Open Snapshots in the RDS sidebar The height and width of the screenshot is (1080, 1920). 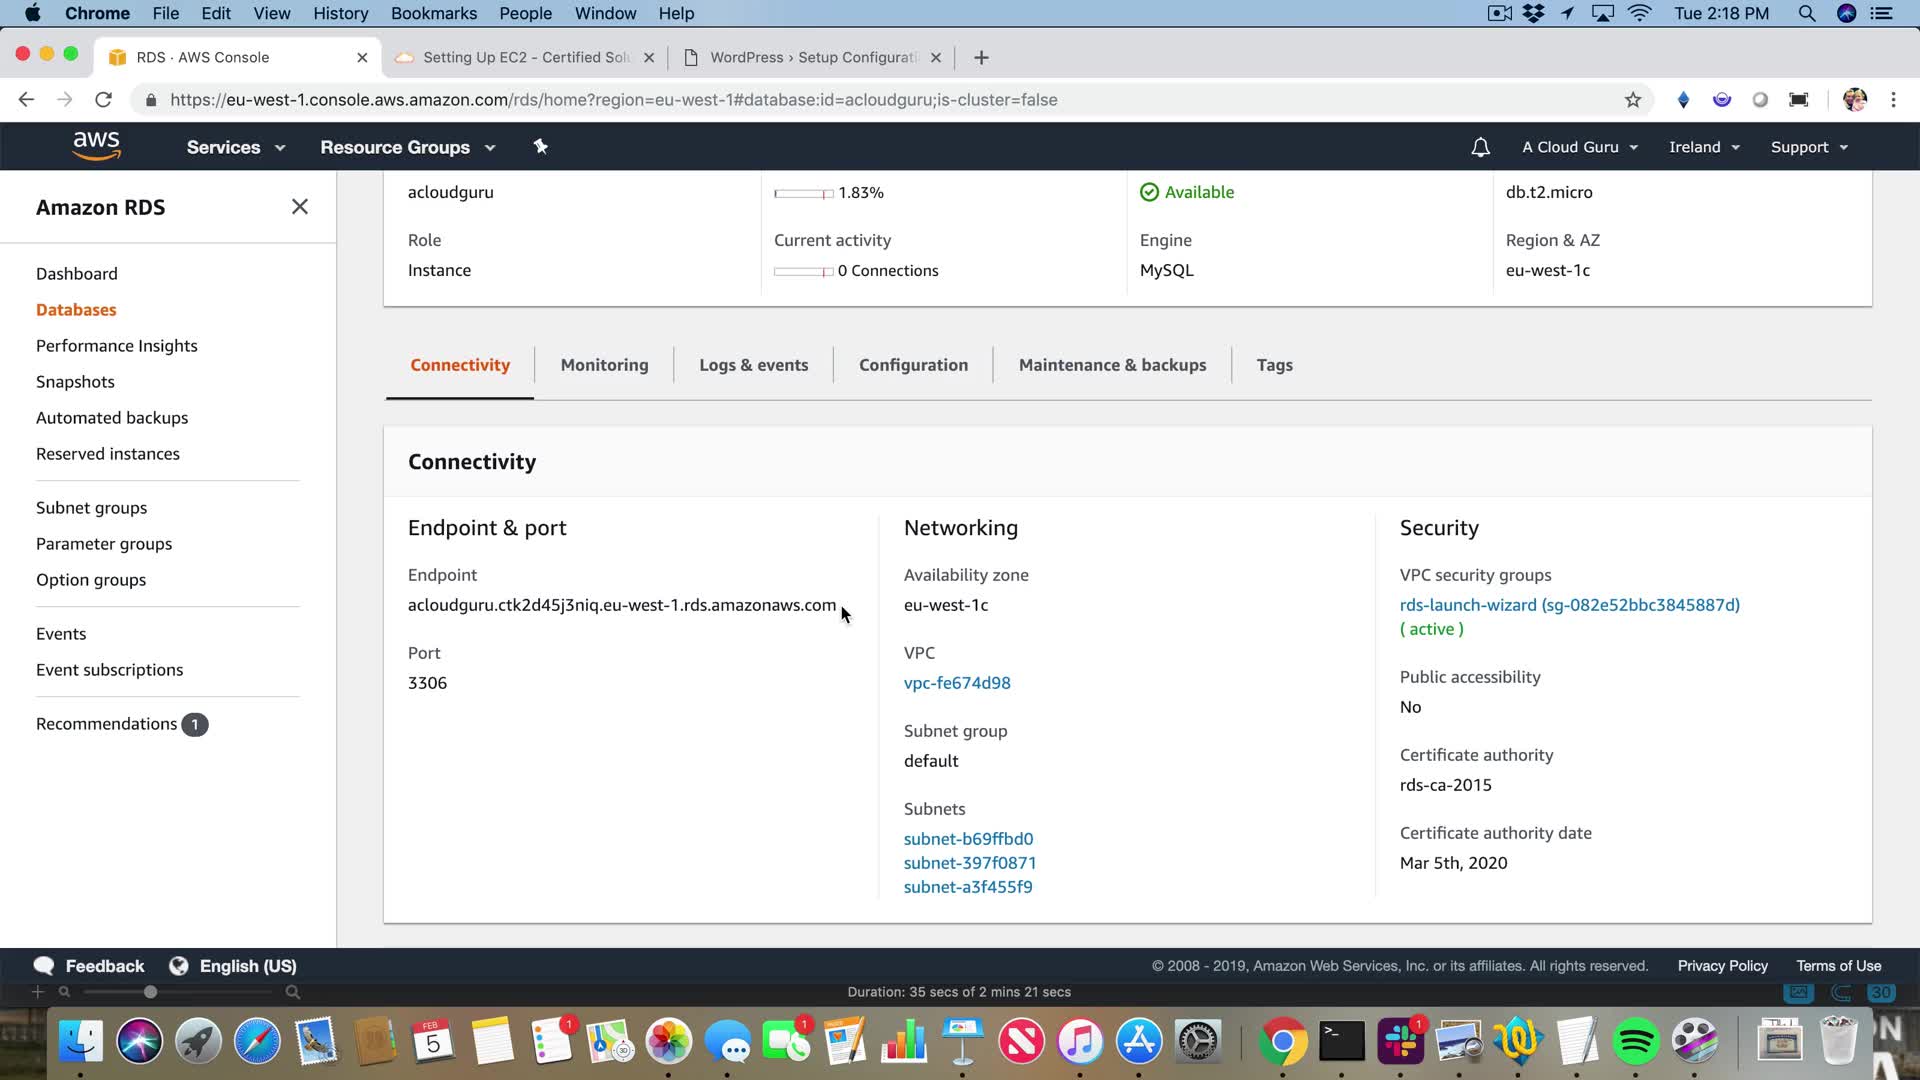(x=75, y=382)
